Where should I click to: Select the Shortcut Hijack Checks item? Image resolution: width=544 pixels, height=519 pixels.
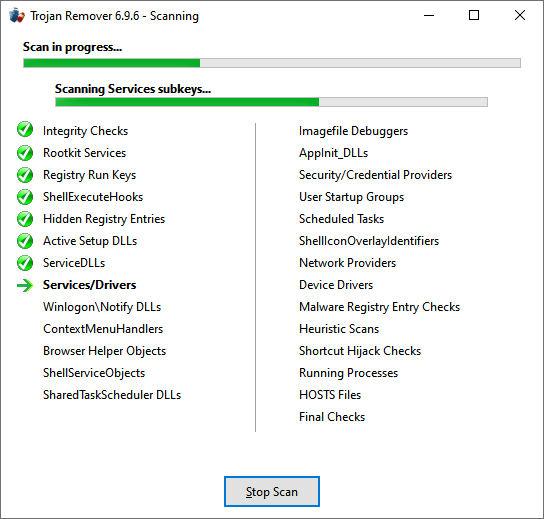pos(360,351)
